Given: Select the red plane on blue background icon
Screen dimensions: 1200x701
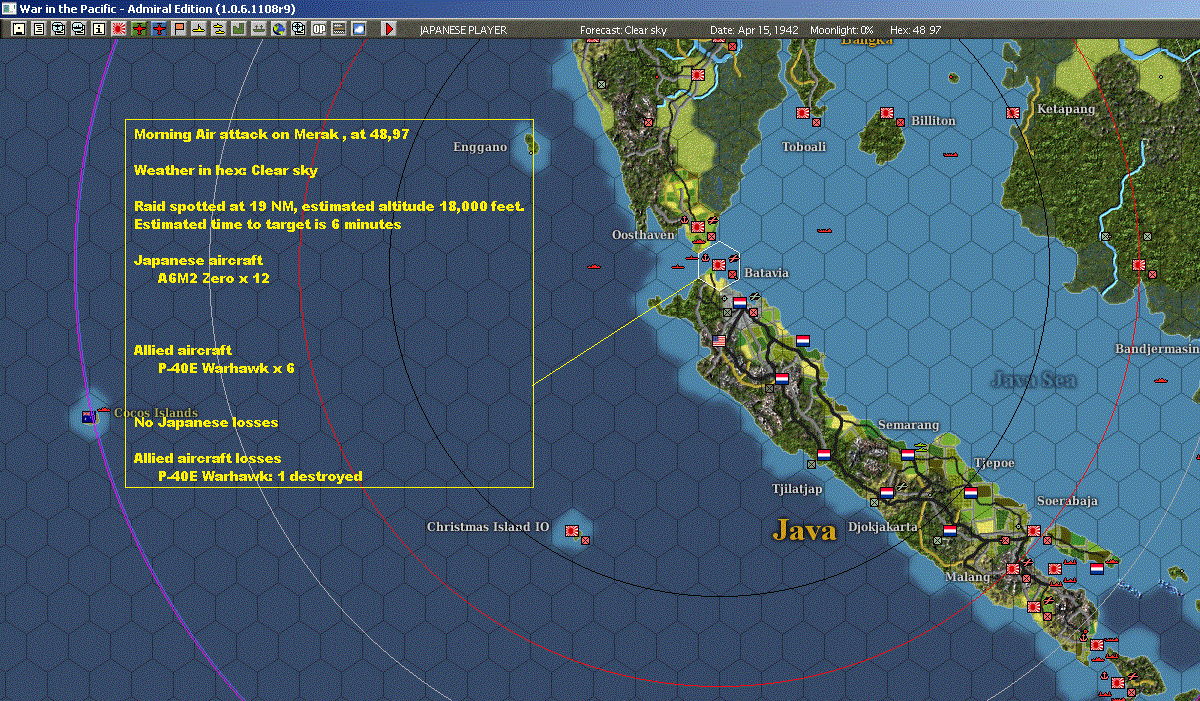Looking at the screenshot, I should (159, 29).
